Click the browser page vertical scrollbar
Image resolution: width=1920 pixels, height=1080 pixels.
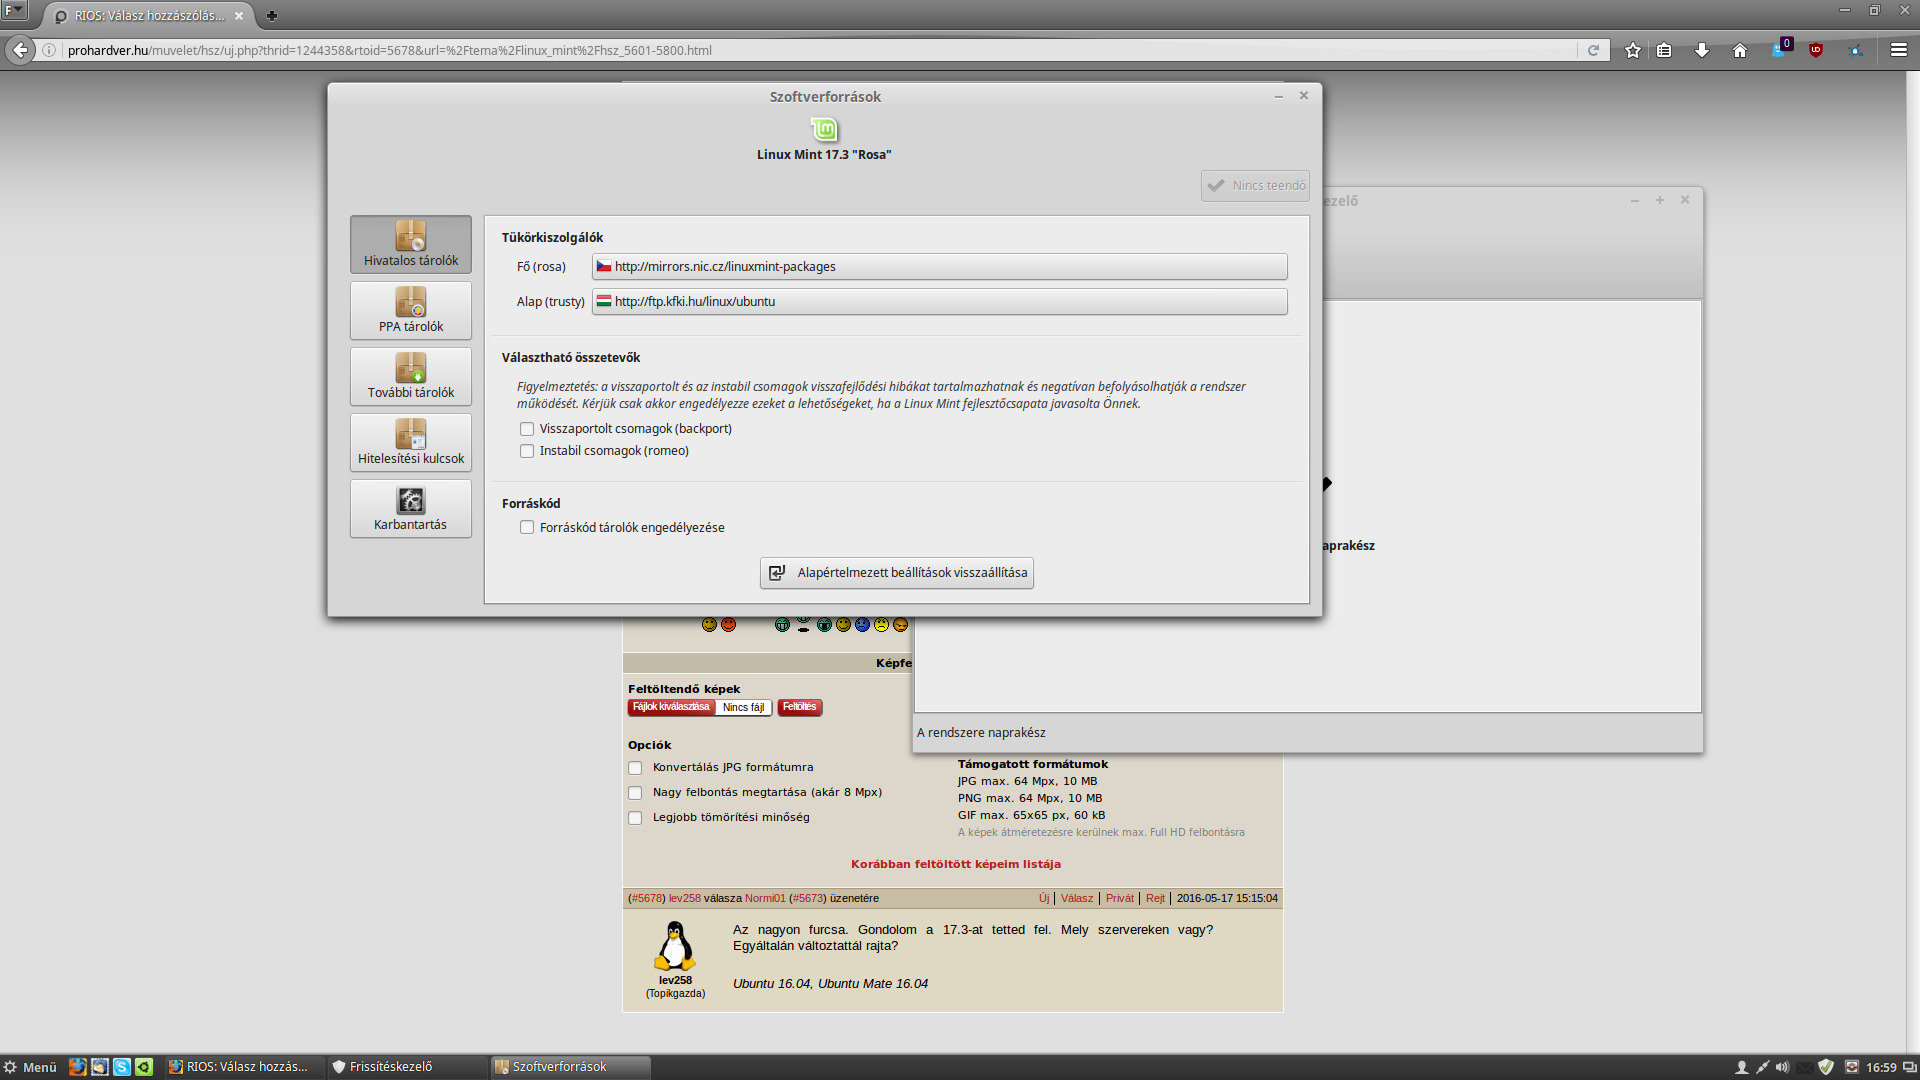point(1913,560)
